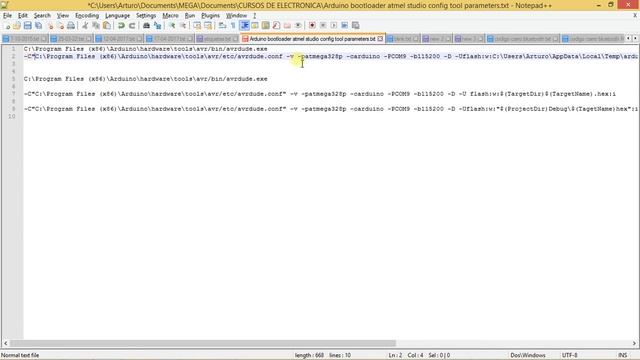This screenshot has width=640, height=360.
Task: Switch to the new 2 tab
Action: click(436, 39)
